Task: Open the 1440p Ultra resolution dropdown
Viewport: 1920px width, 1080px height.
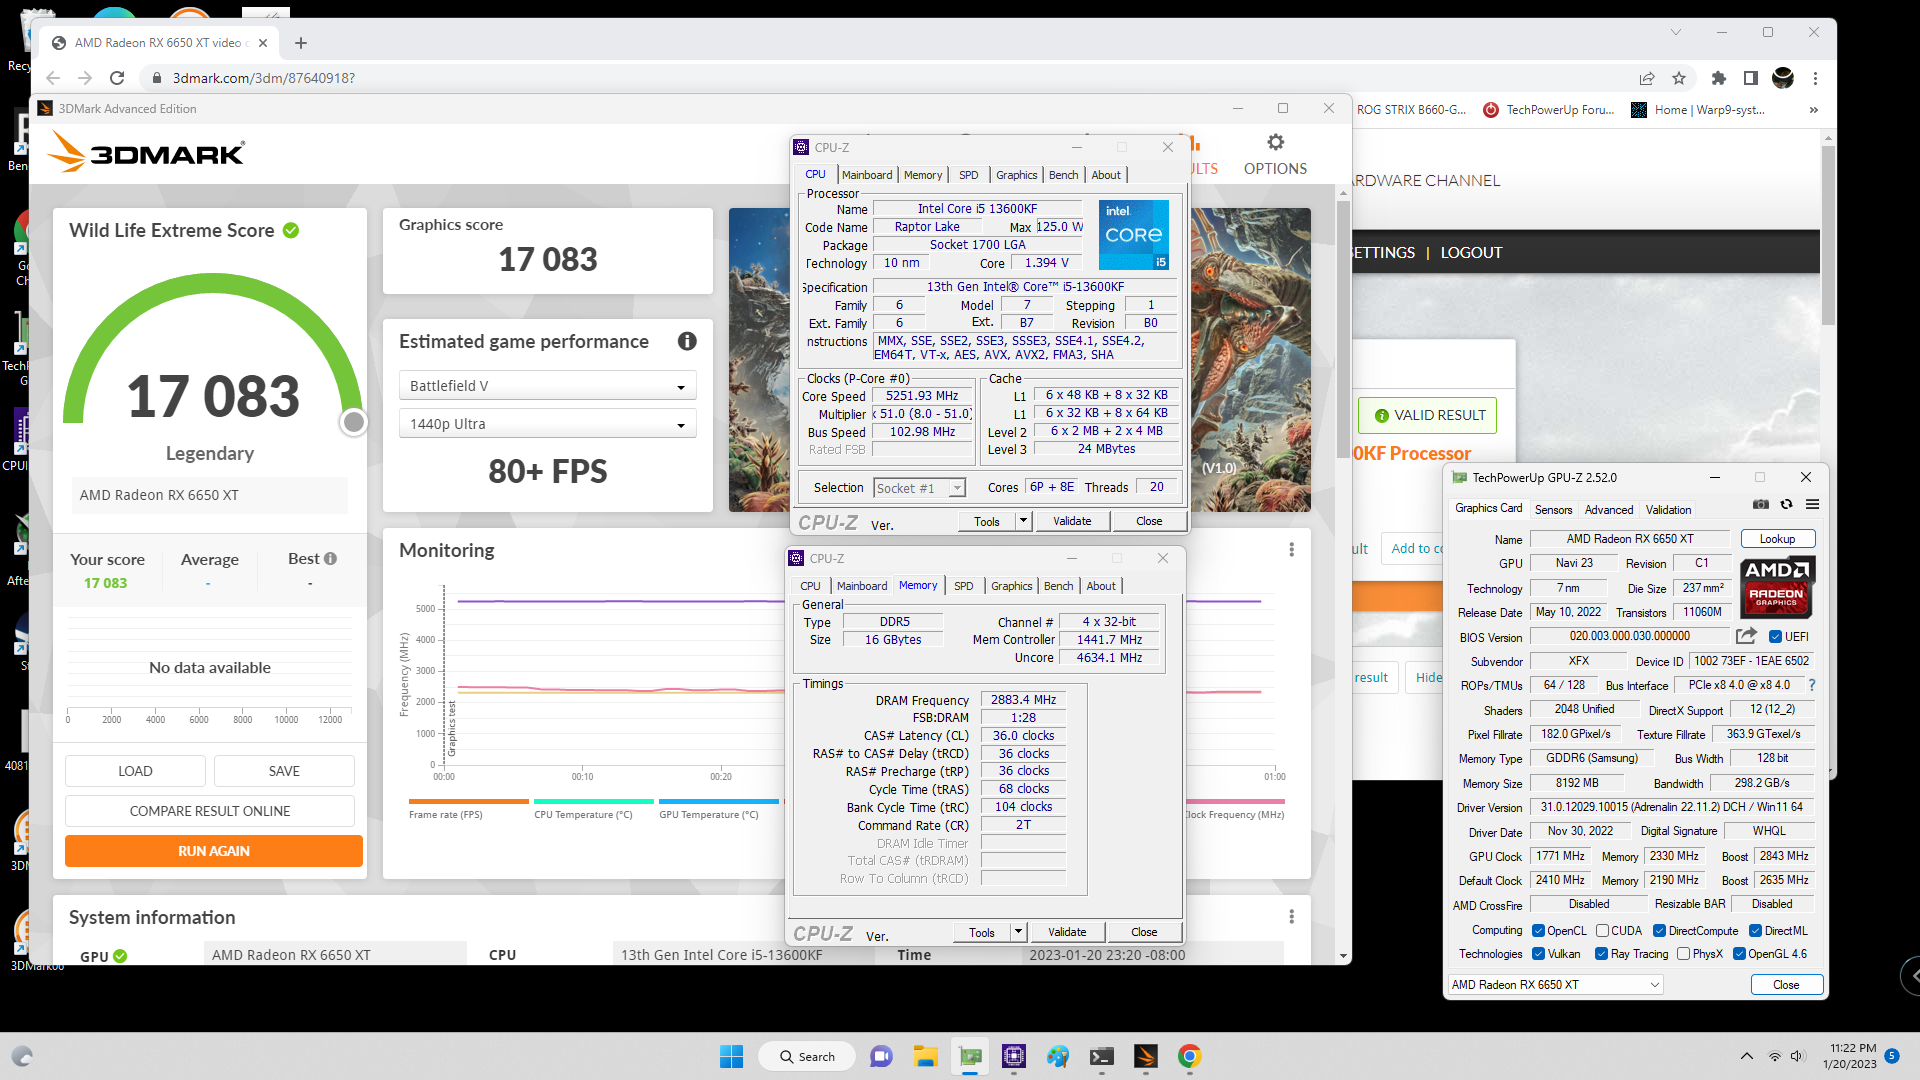Action: [x=548, y=424]
